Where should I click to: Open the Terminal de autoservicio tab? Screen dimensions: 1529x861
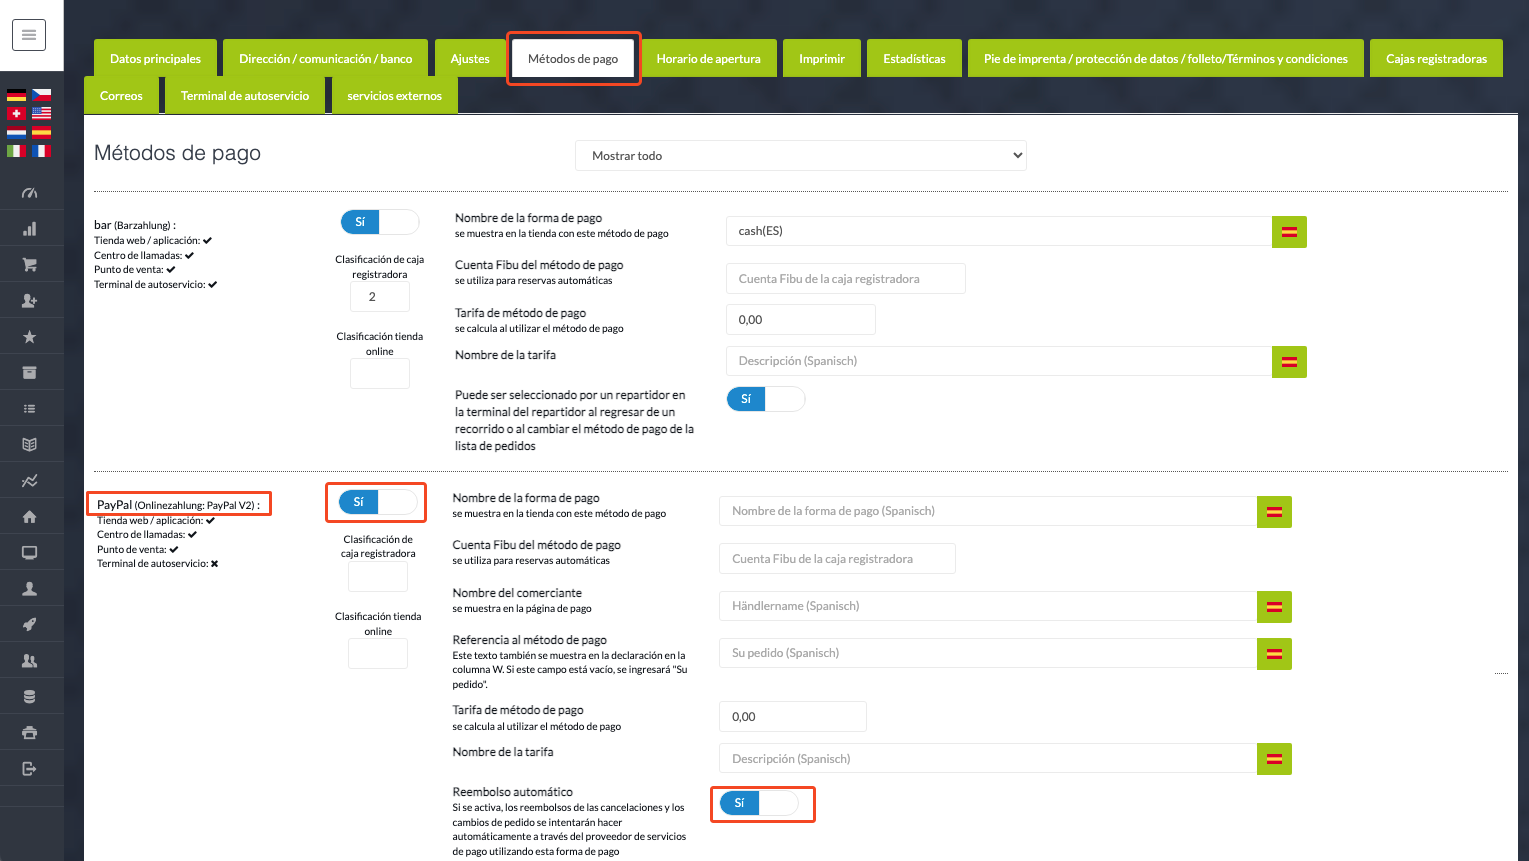(x=245, y=96)
